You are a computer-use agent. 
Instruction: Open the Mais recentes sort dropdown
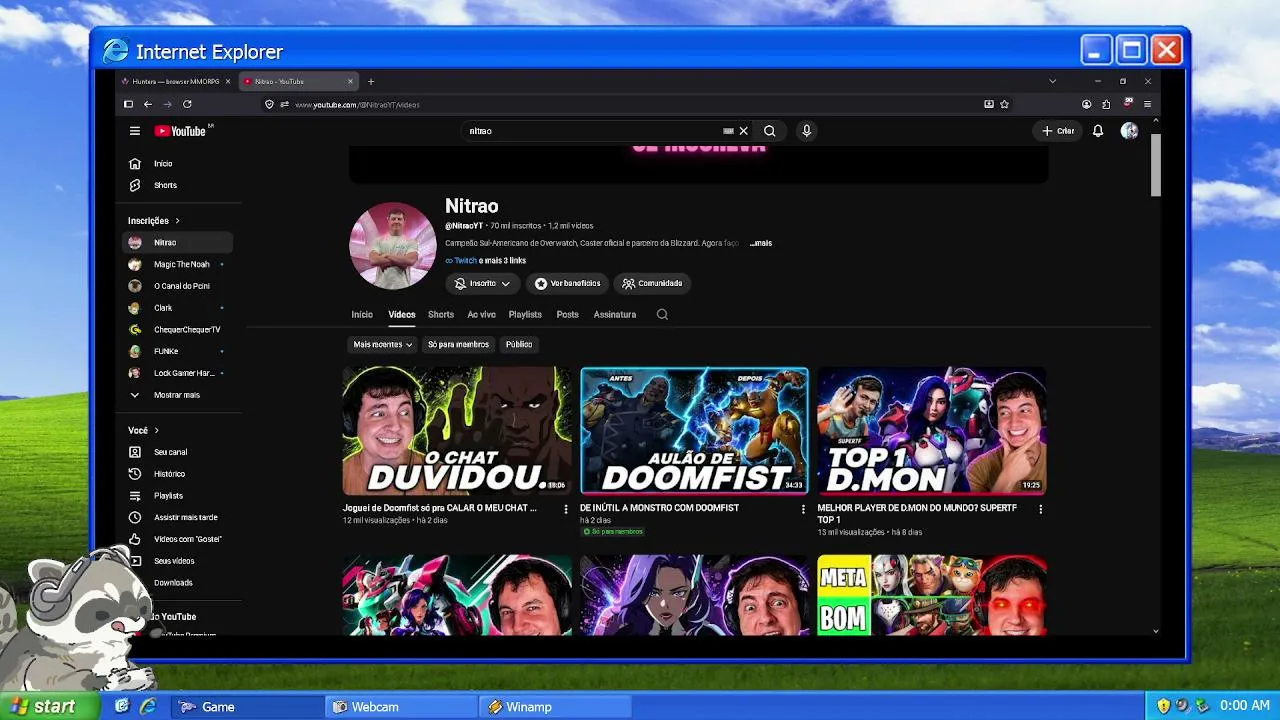point(382,345)
